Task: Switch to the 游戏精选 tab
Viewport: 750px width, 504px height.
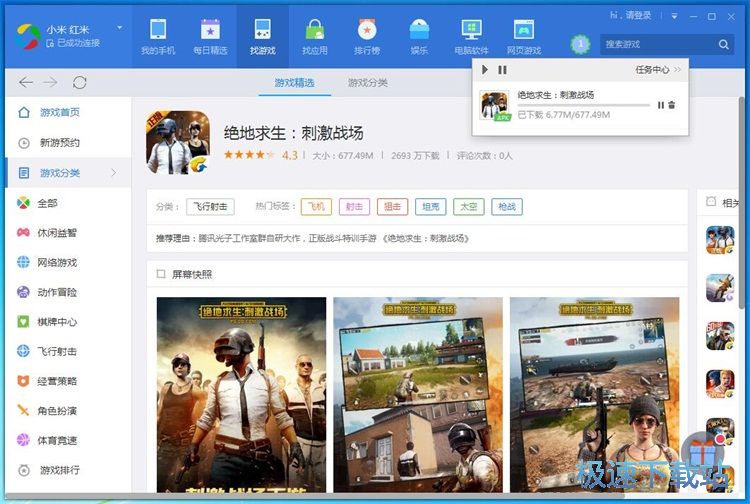Action: tap(294, 83)
